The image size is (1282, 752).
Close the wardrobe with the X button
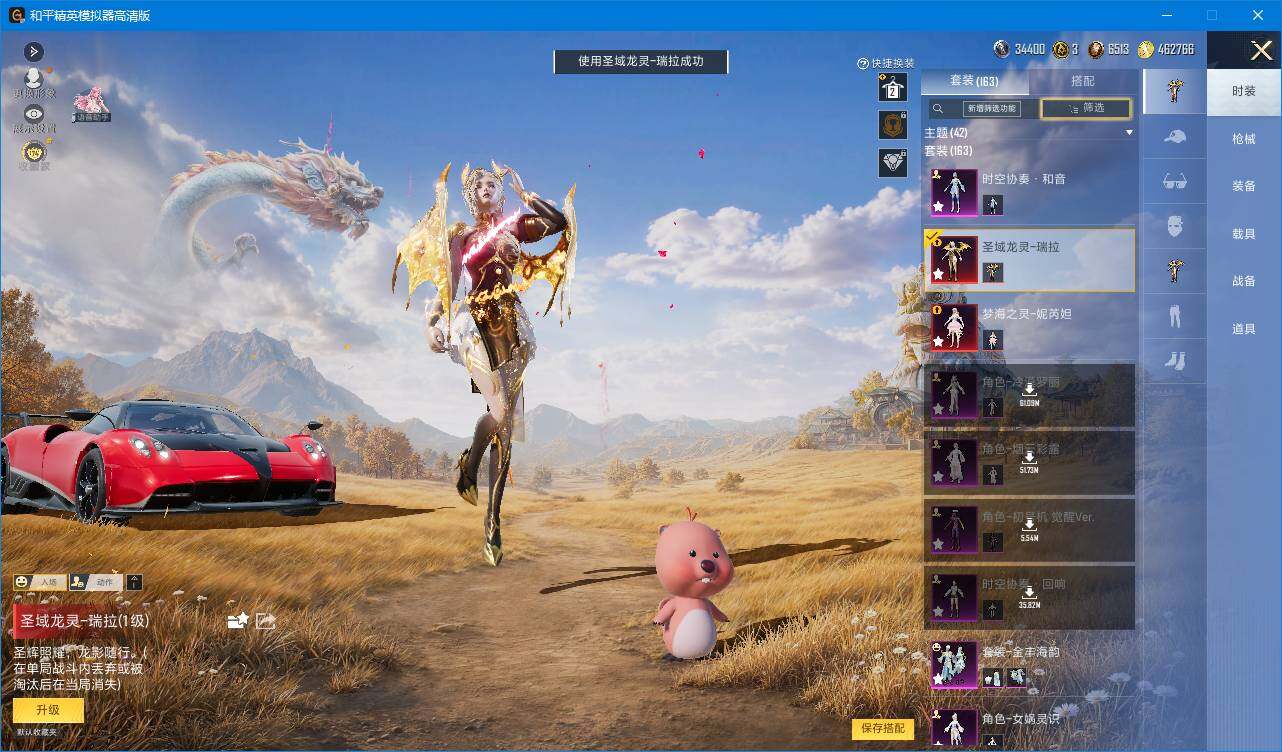[x=1261, y=49]
